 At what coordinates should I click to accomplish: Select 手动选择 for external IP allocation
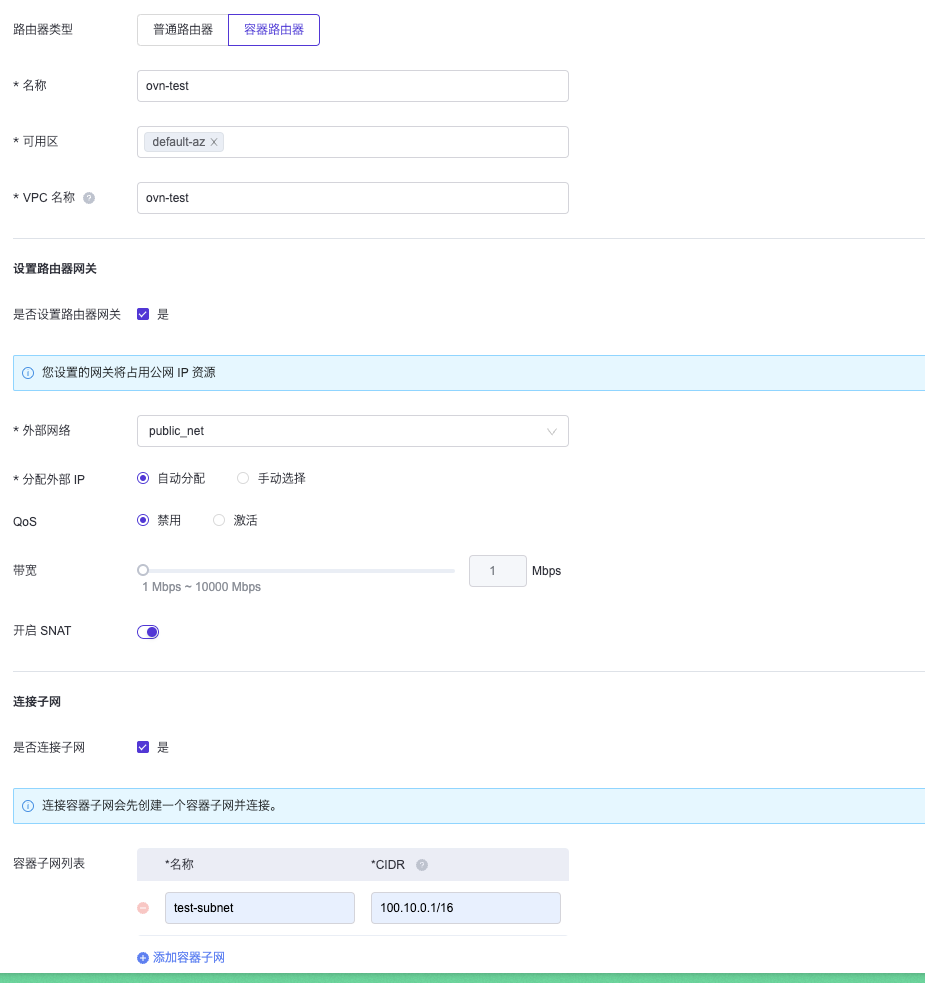tap(243, 478)
